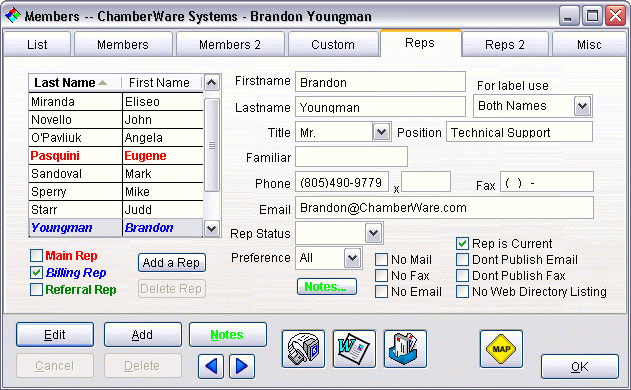The height and width of the screenshot is (390, 631).
Task: Check Dont Publish Email option
Action: [462, 260]
